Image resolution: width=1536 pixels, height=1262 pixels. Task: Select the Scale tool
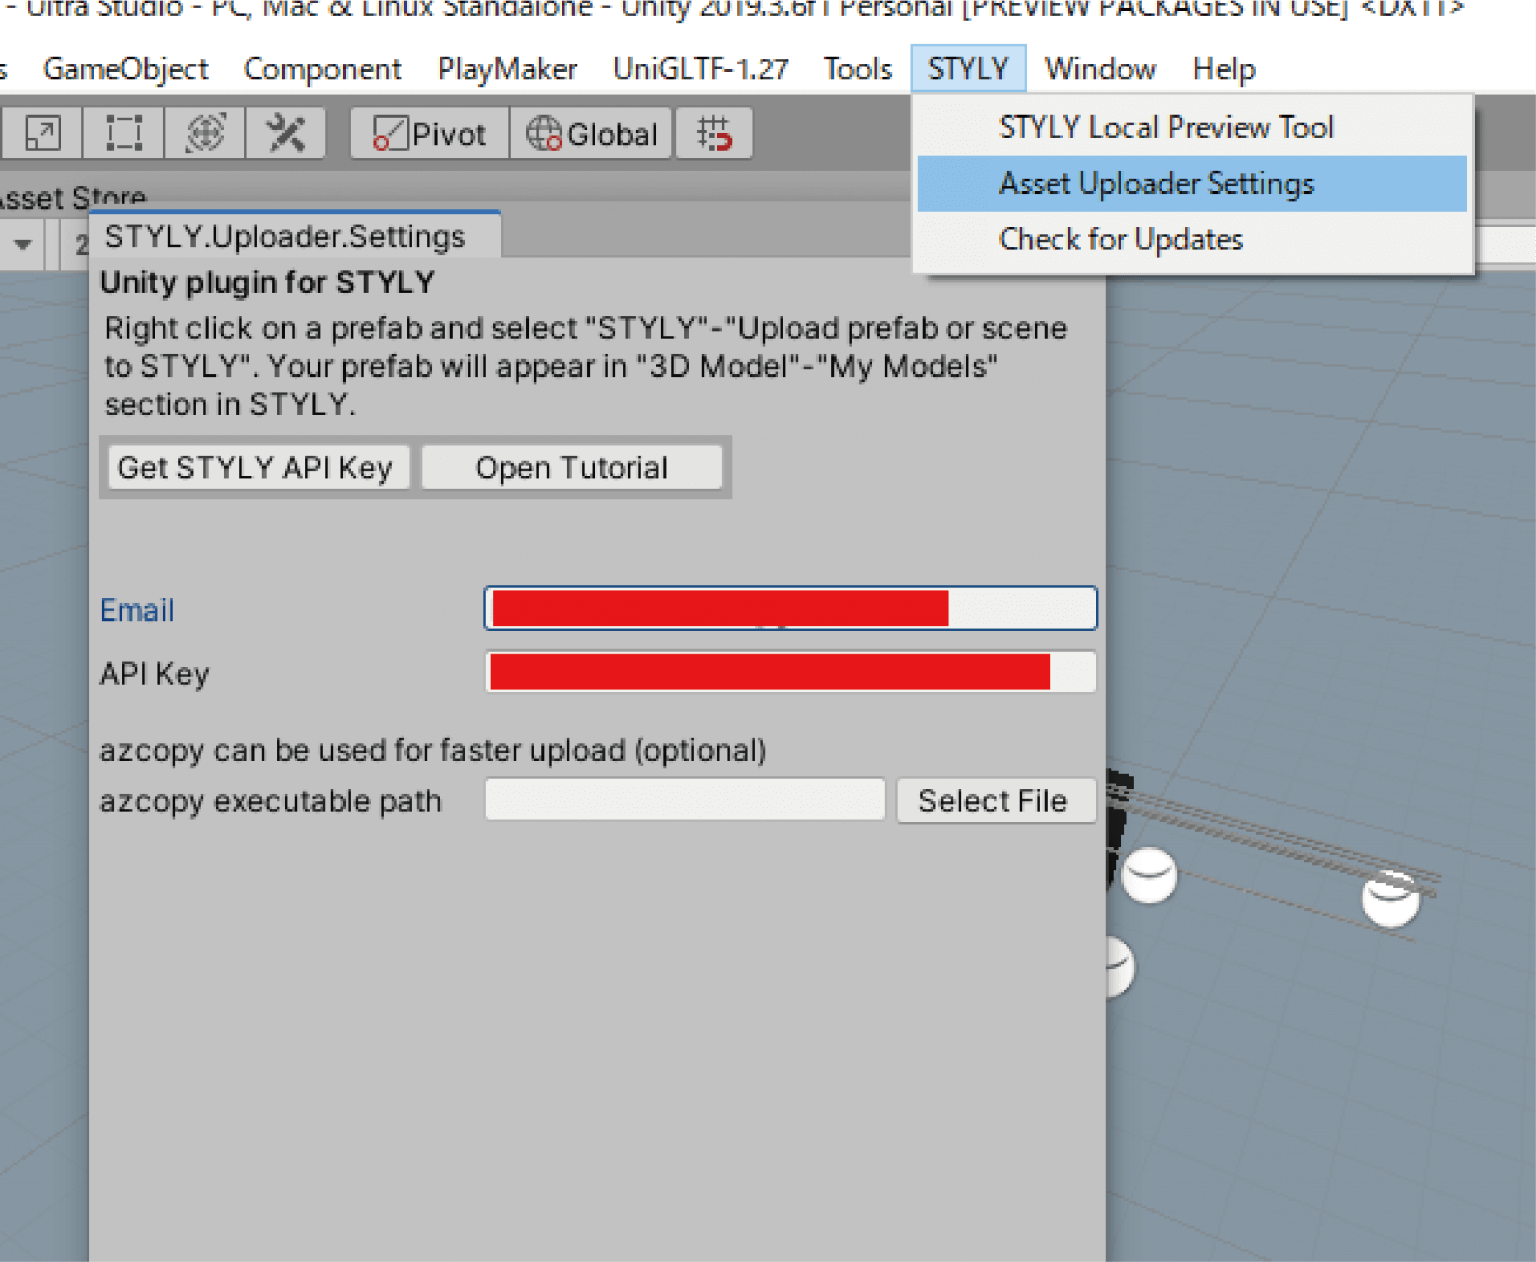point(42,132)
